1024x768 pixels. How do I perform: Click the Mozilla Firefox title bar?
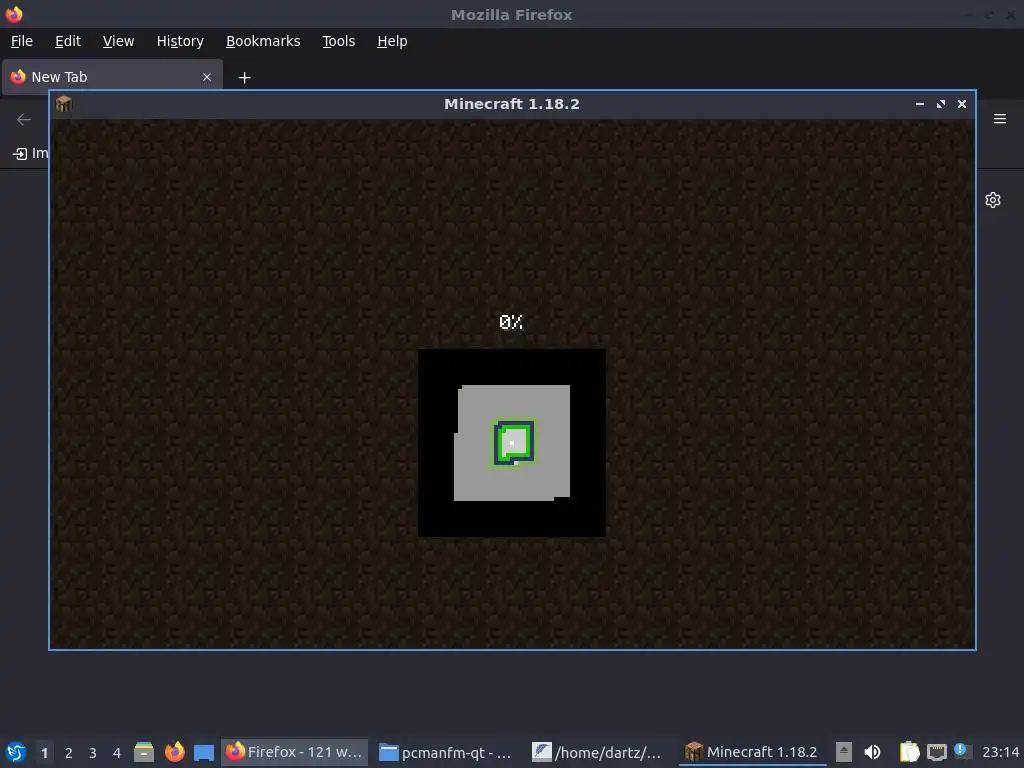click(x=511, y=14)
